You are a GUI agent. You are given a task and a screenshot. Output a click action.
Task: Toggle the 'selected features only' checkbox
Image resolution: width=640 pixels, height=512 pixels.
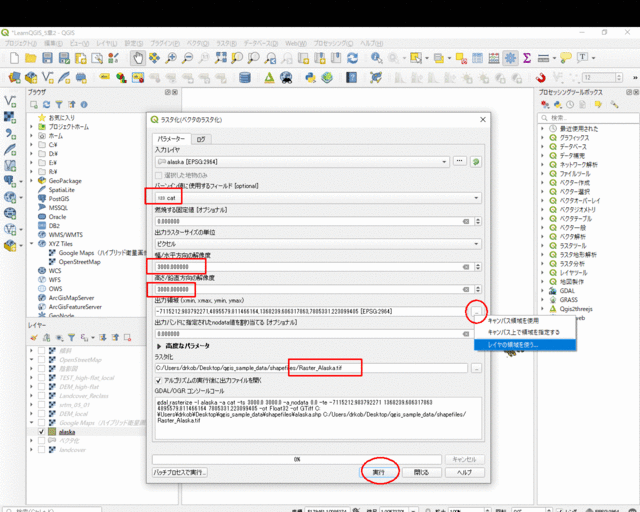point(158,175)
